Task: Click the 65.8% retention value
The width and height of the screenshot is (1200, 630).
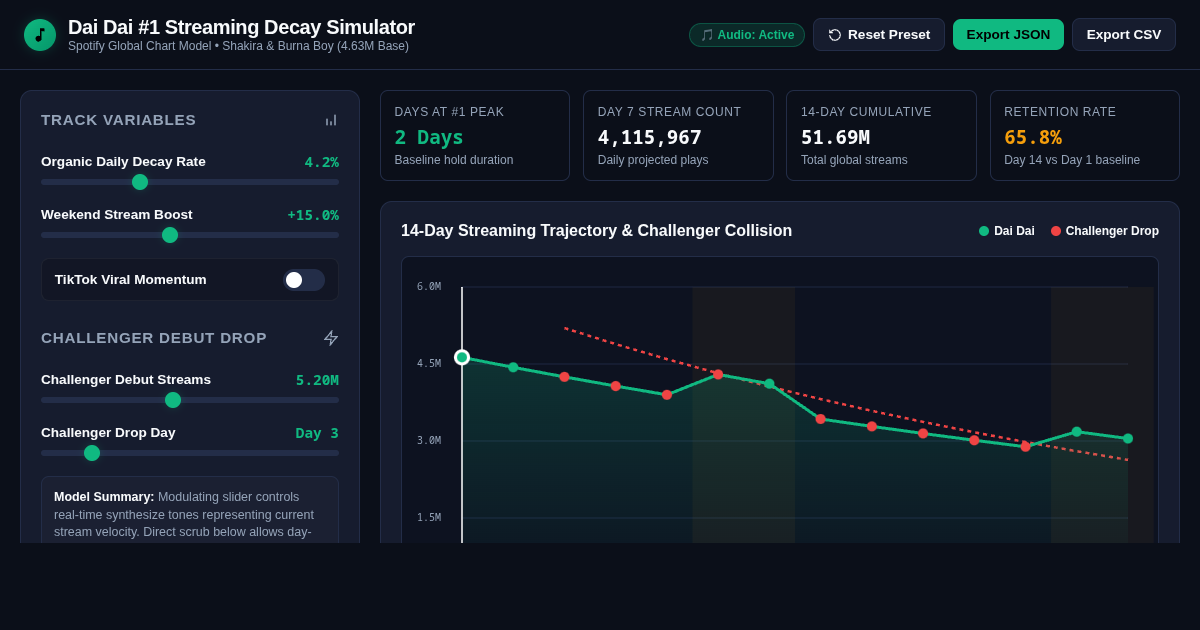Action: point(1033,137)
